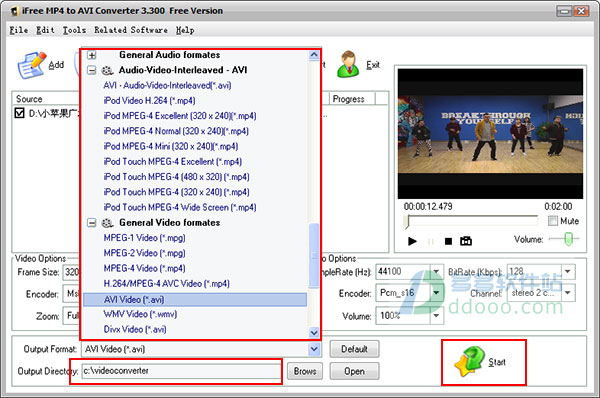Click the Default button
Screen dimensions: 600x398
point(354,349)
